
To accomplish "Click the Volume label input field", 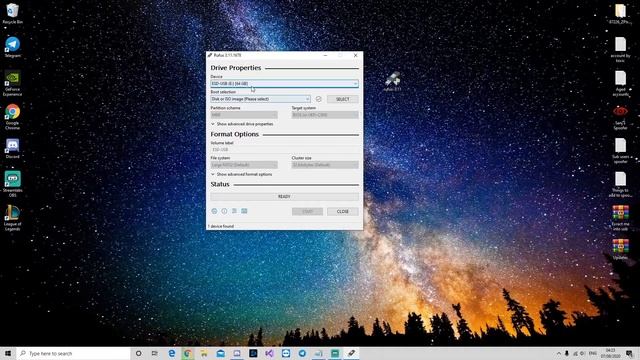I will [284, 150].
